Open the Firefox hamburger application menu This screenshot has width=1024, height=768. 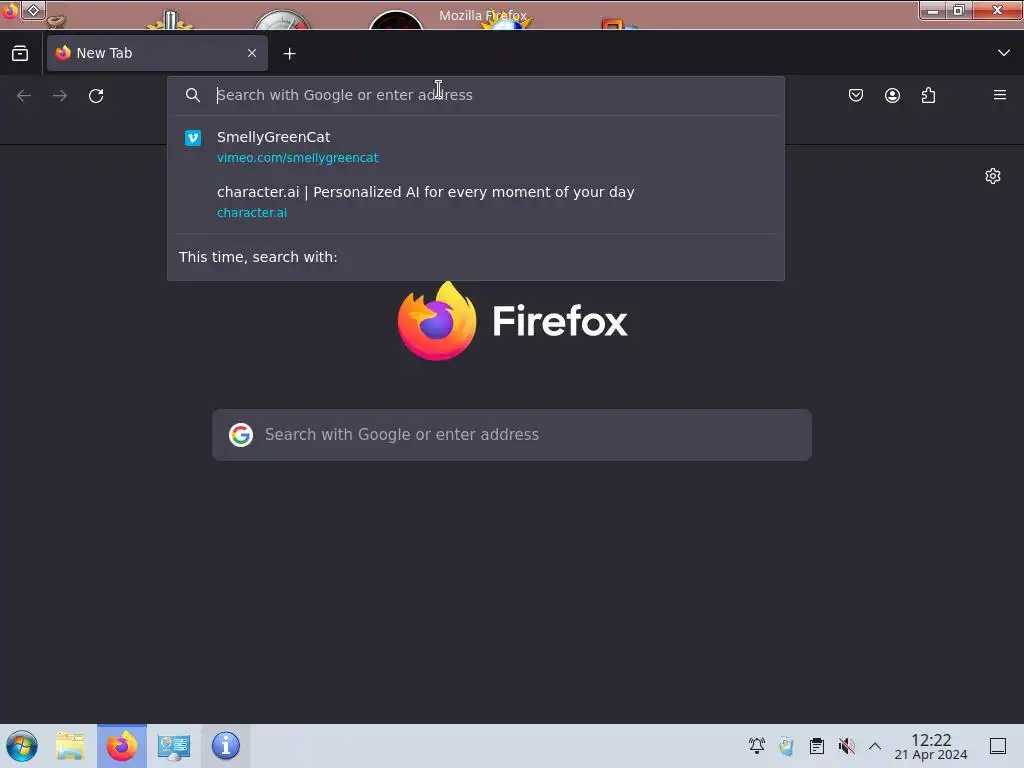[1000, 95]
